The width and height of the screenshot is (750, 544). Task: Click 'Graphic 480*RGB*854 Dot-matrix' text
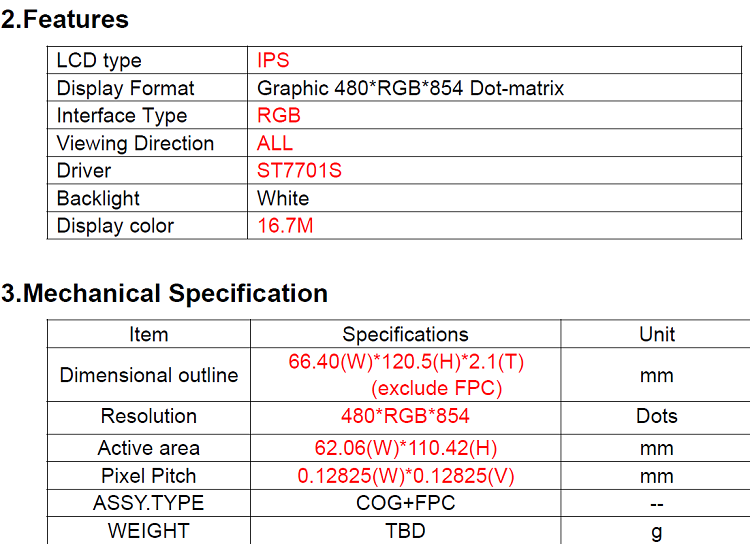point(410,88)
